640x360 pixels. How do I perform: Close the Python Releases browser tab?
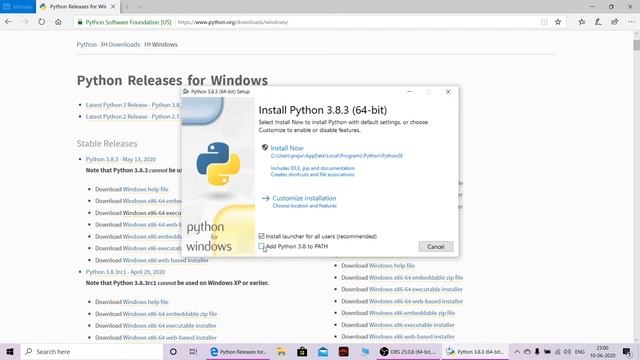click(113, 7)
